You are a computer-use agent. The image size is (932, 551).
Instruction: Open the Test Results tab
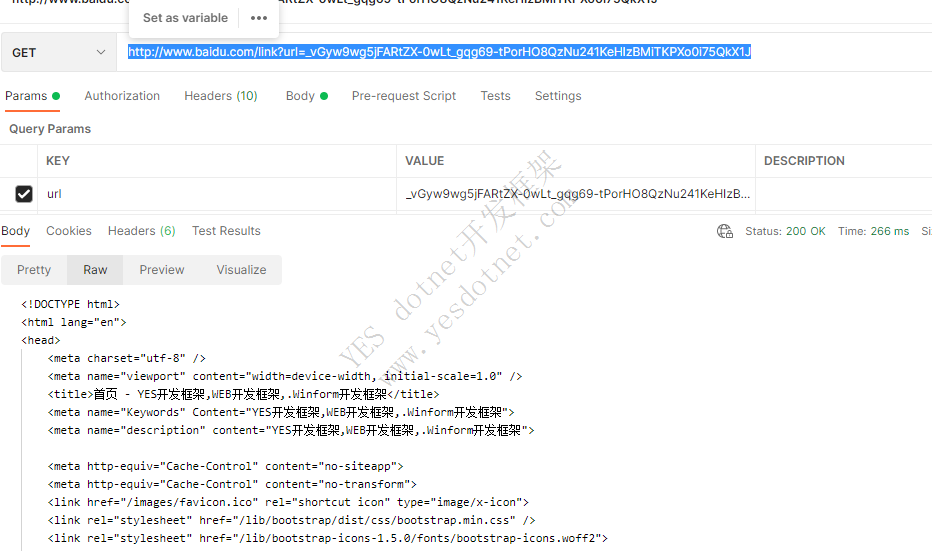226,231
